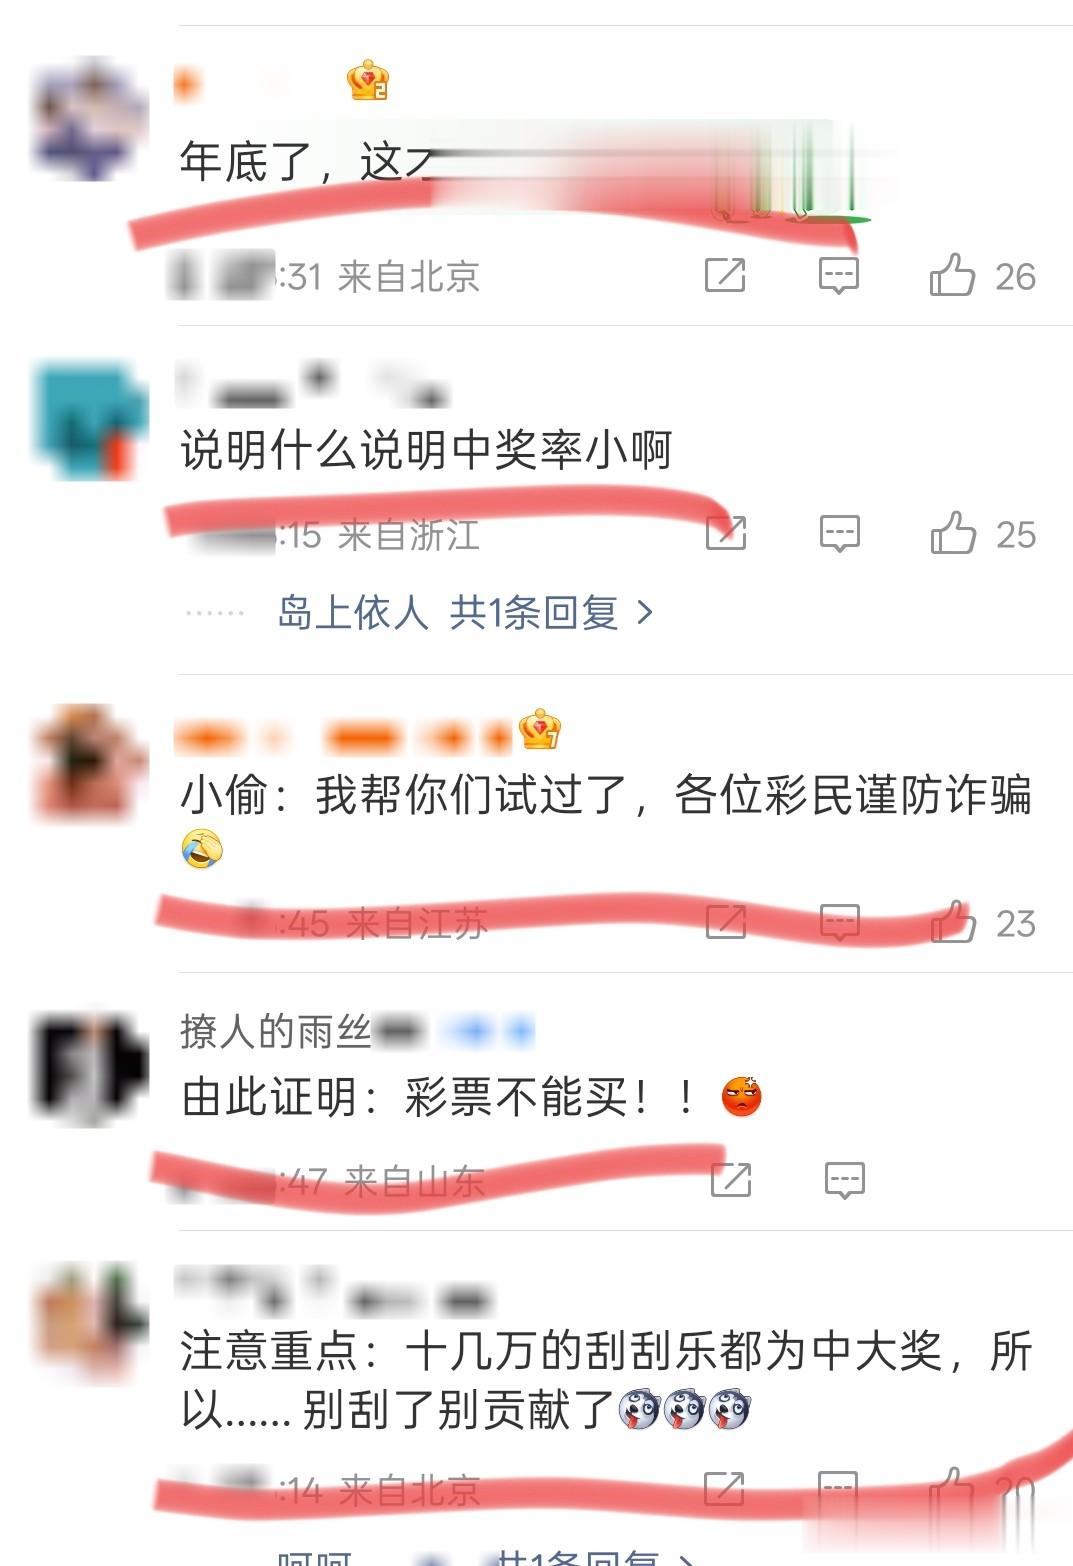Share the 说明什么说明中奖率小啊 comment
1073x1566 pixels.
[x=726, y=533]
